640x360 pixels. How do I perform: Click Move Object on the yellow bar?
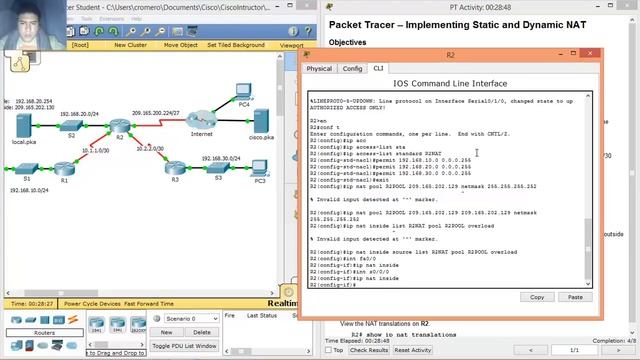point(180,45)
